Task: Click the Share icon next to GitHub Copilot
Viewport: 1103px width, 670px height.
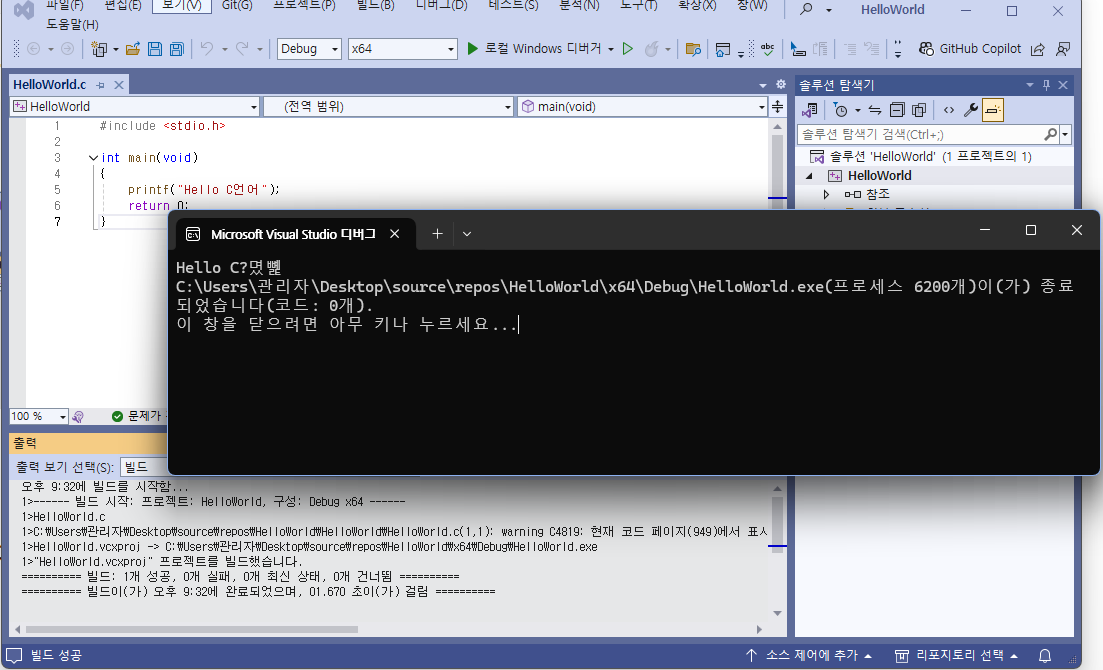Action: click(x=1038, y=49)
